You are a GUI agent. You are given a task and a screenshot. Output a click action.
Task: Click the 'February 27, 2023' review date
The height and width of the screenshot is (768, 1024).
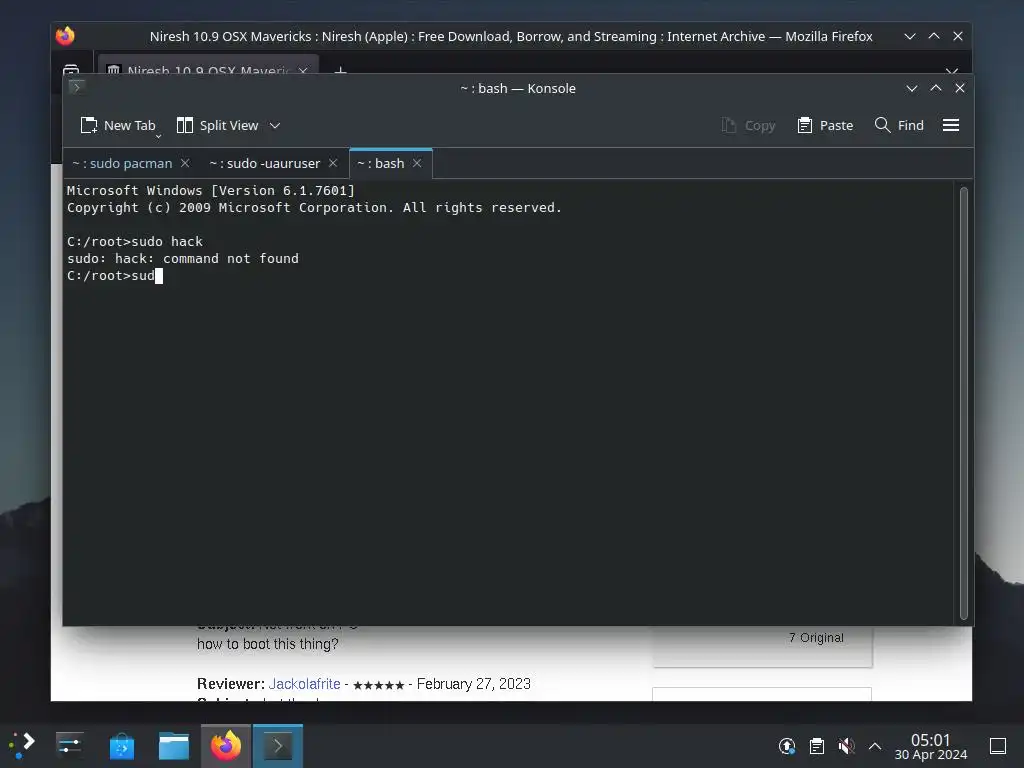pos(473,684)
